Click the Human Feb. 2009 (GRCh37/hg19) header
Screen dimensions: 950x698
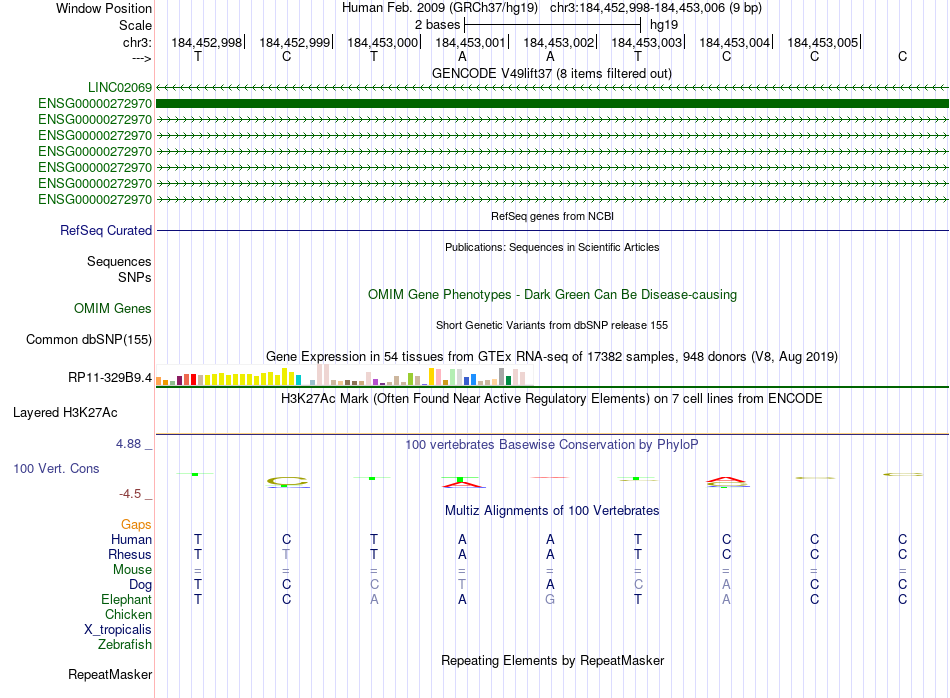pos(440,8)
